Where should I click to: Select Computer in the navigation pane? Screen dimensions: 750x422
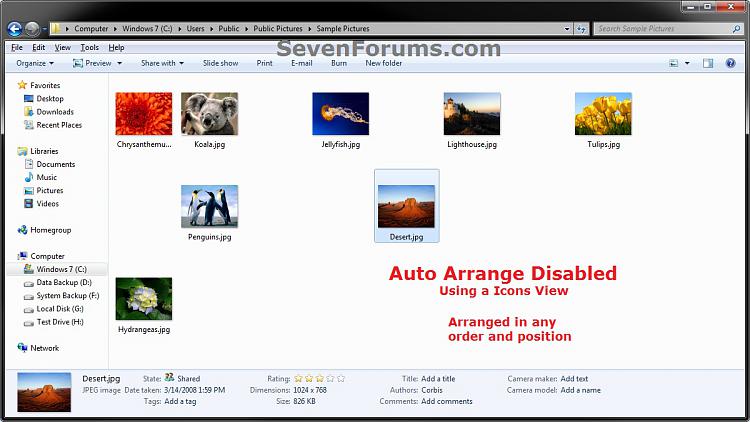pyautogui.click(x=47, y=256)
